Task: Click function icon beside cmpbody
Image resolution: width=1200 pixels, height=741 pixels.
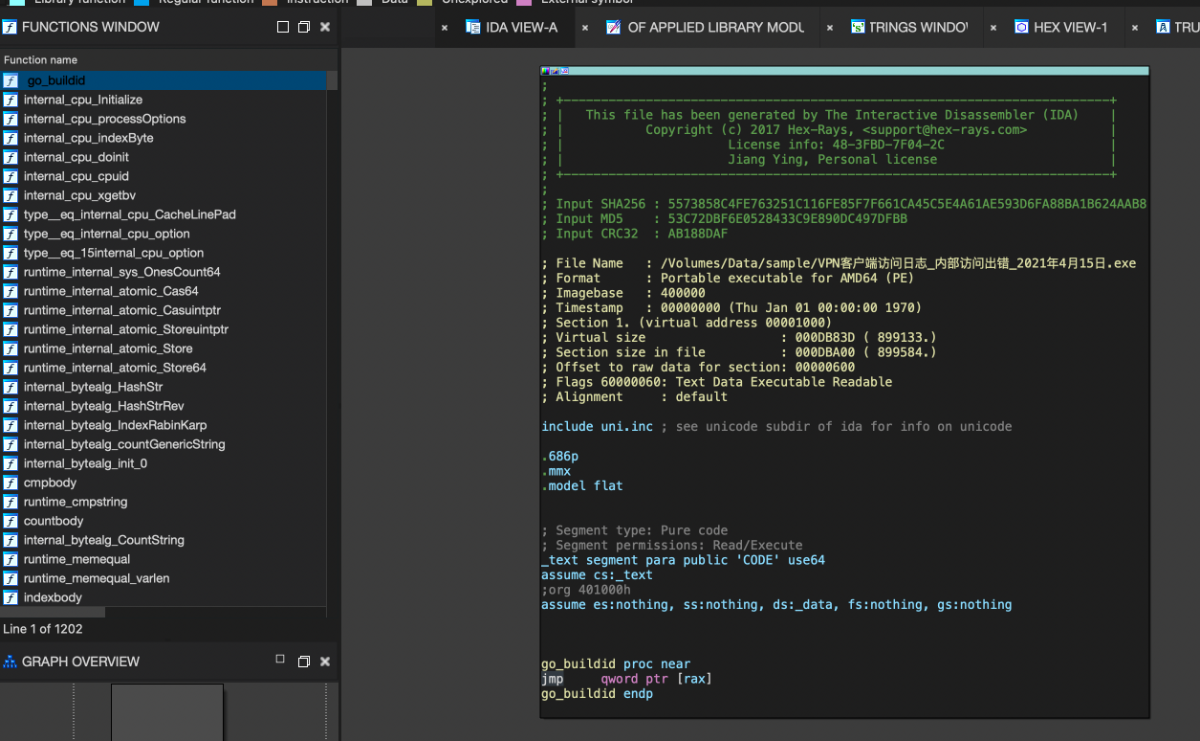Action: click(x=10, y=483)
